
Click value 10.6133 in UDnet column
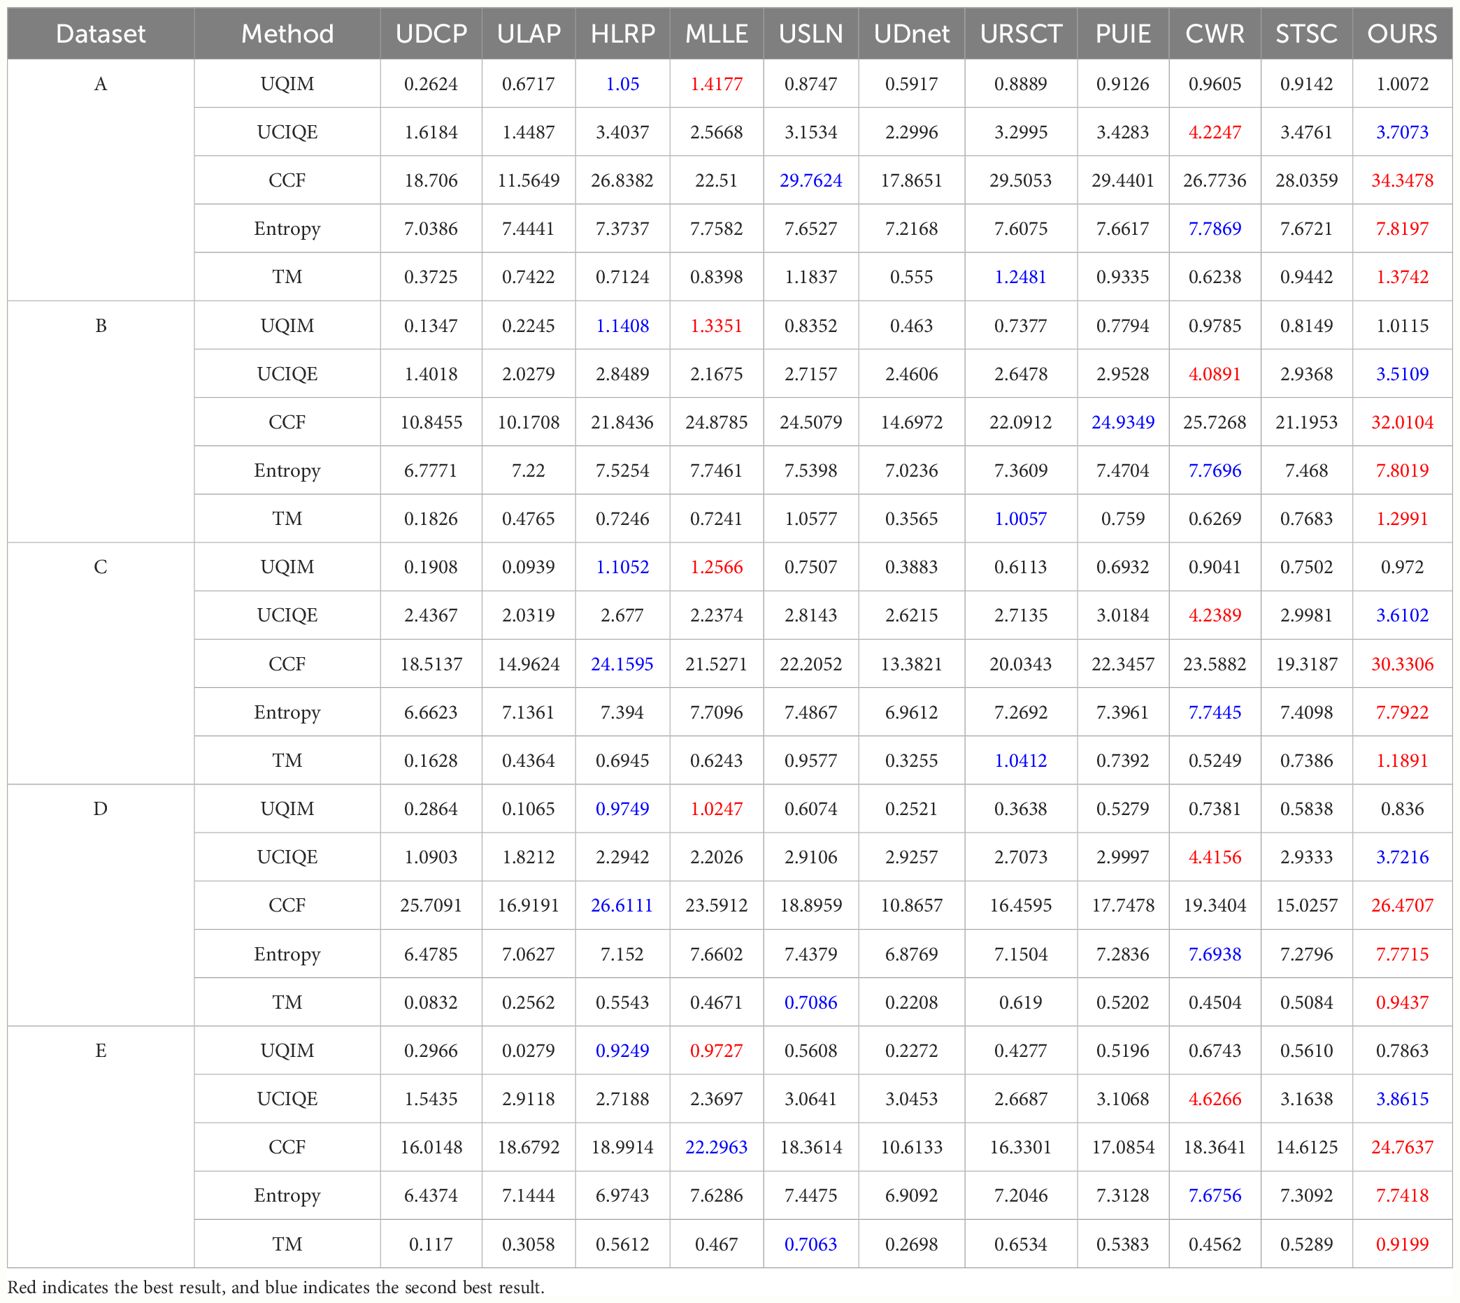[911, 1147]
